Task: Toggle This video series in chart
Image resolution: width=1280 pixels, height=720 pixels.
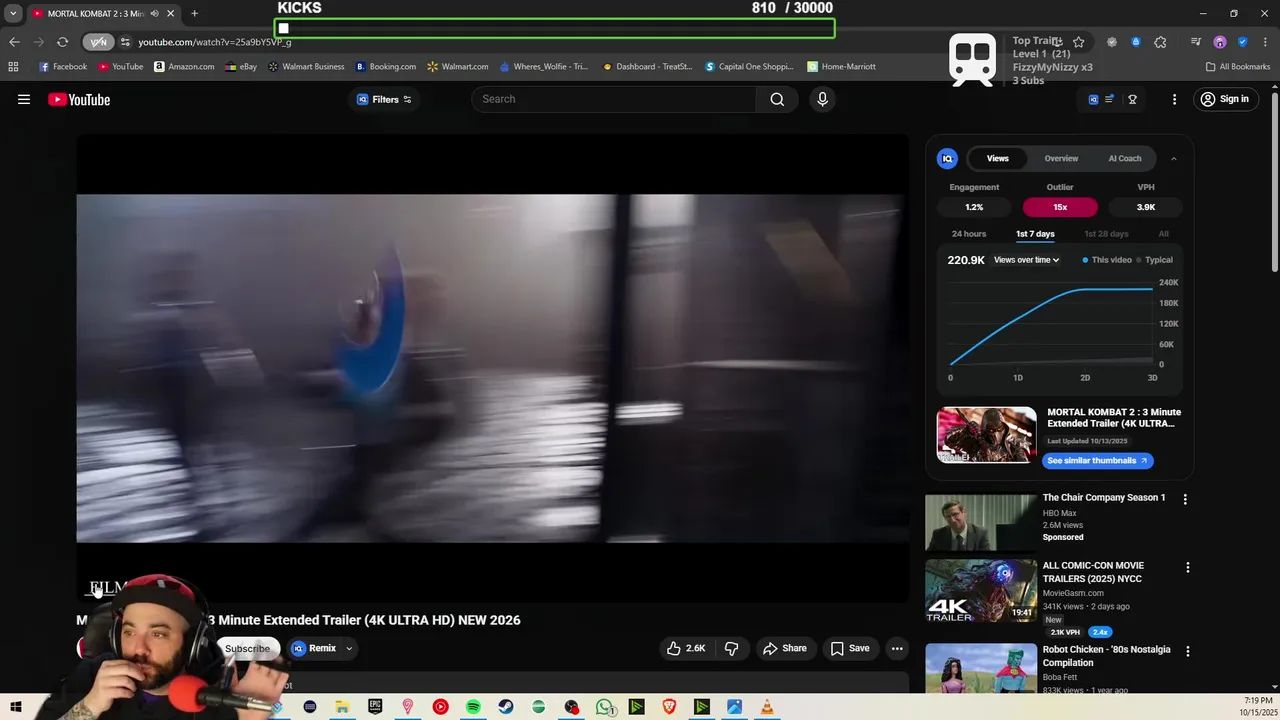Action: [1107, 260]
